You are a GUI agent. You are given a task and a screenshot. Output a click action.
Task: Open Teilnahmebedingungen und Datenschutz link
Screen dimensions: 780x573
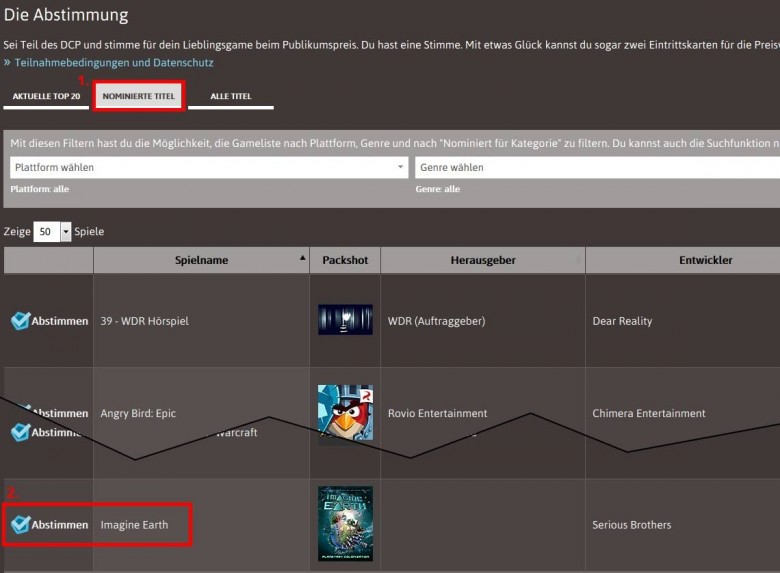tap(114, 63)
